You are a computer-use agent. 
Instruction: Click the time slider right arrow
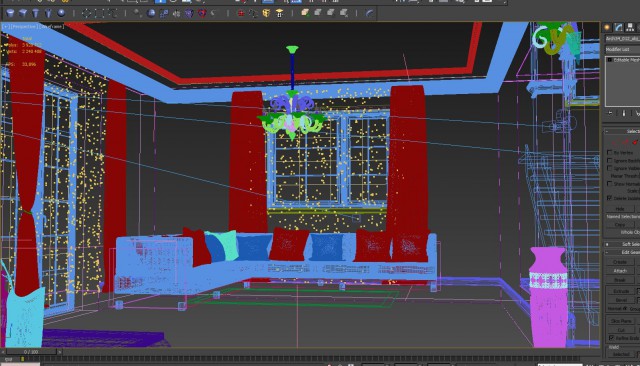coord(60,351)
